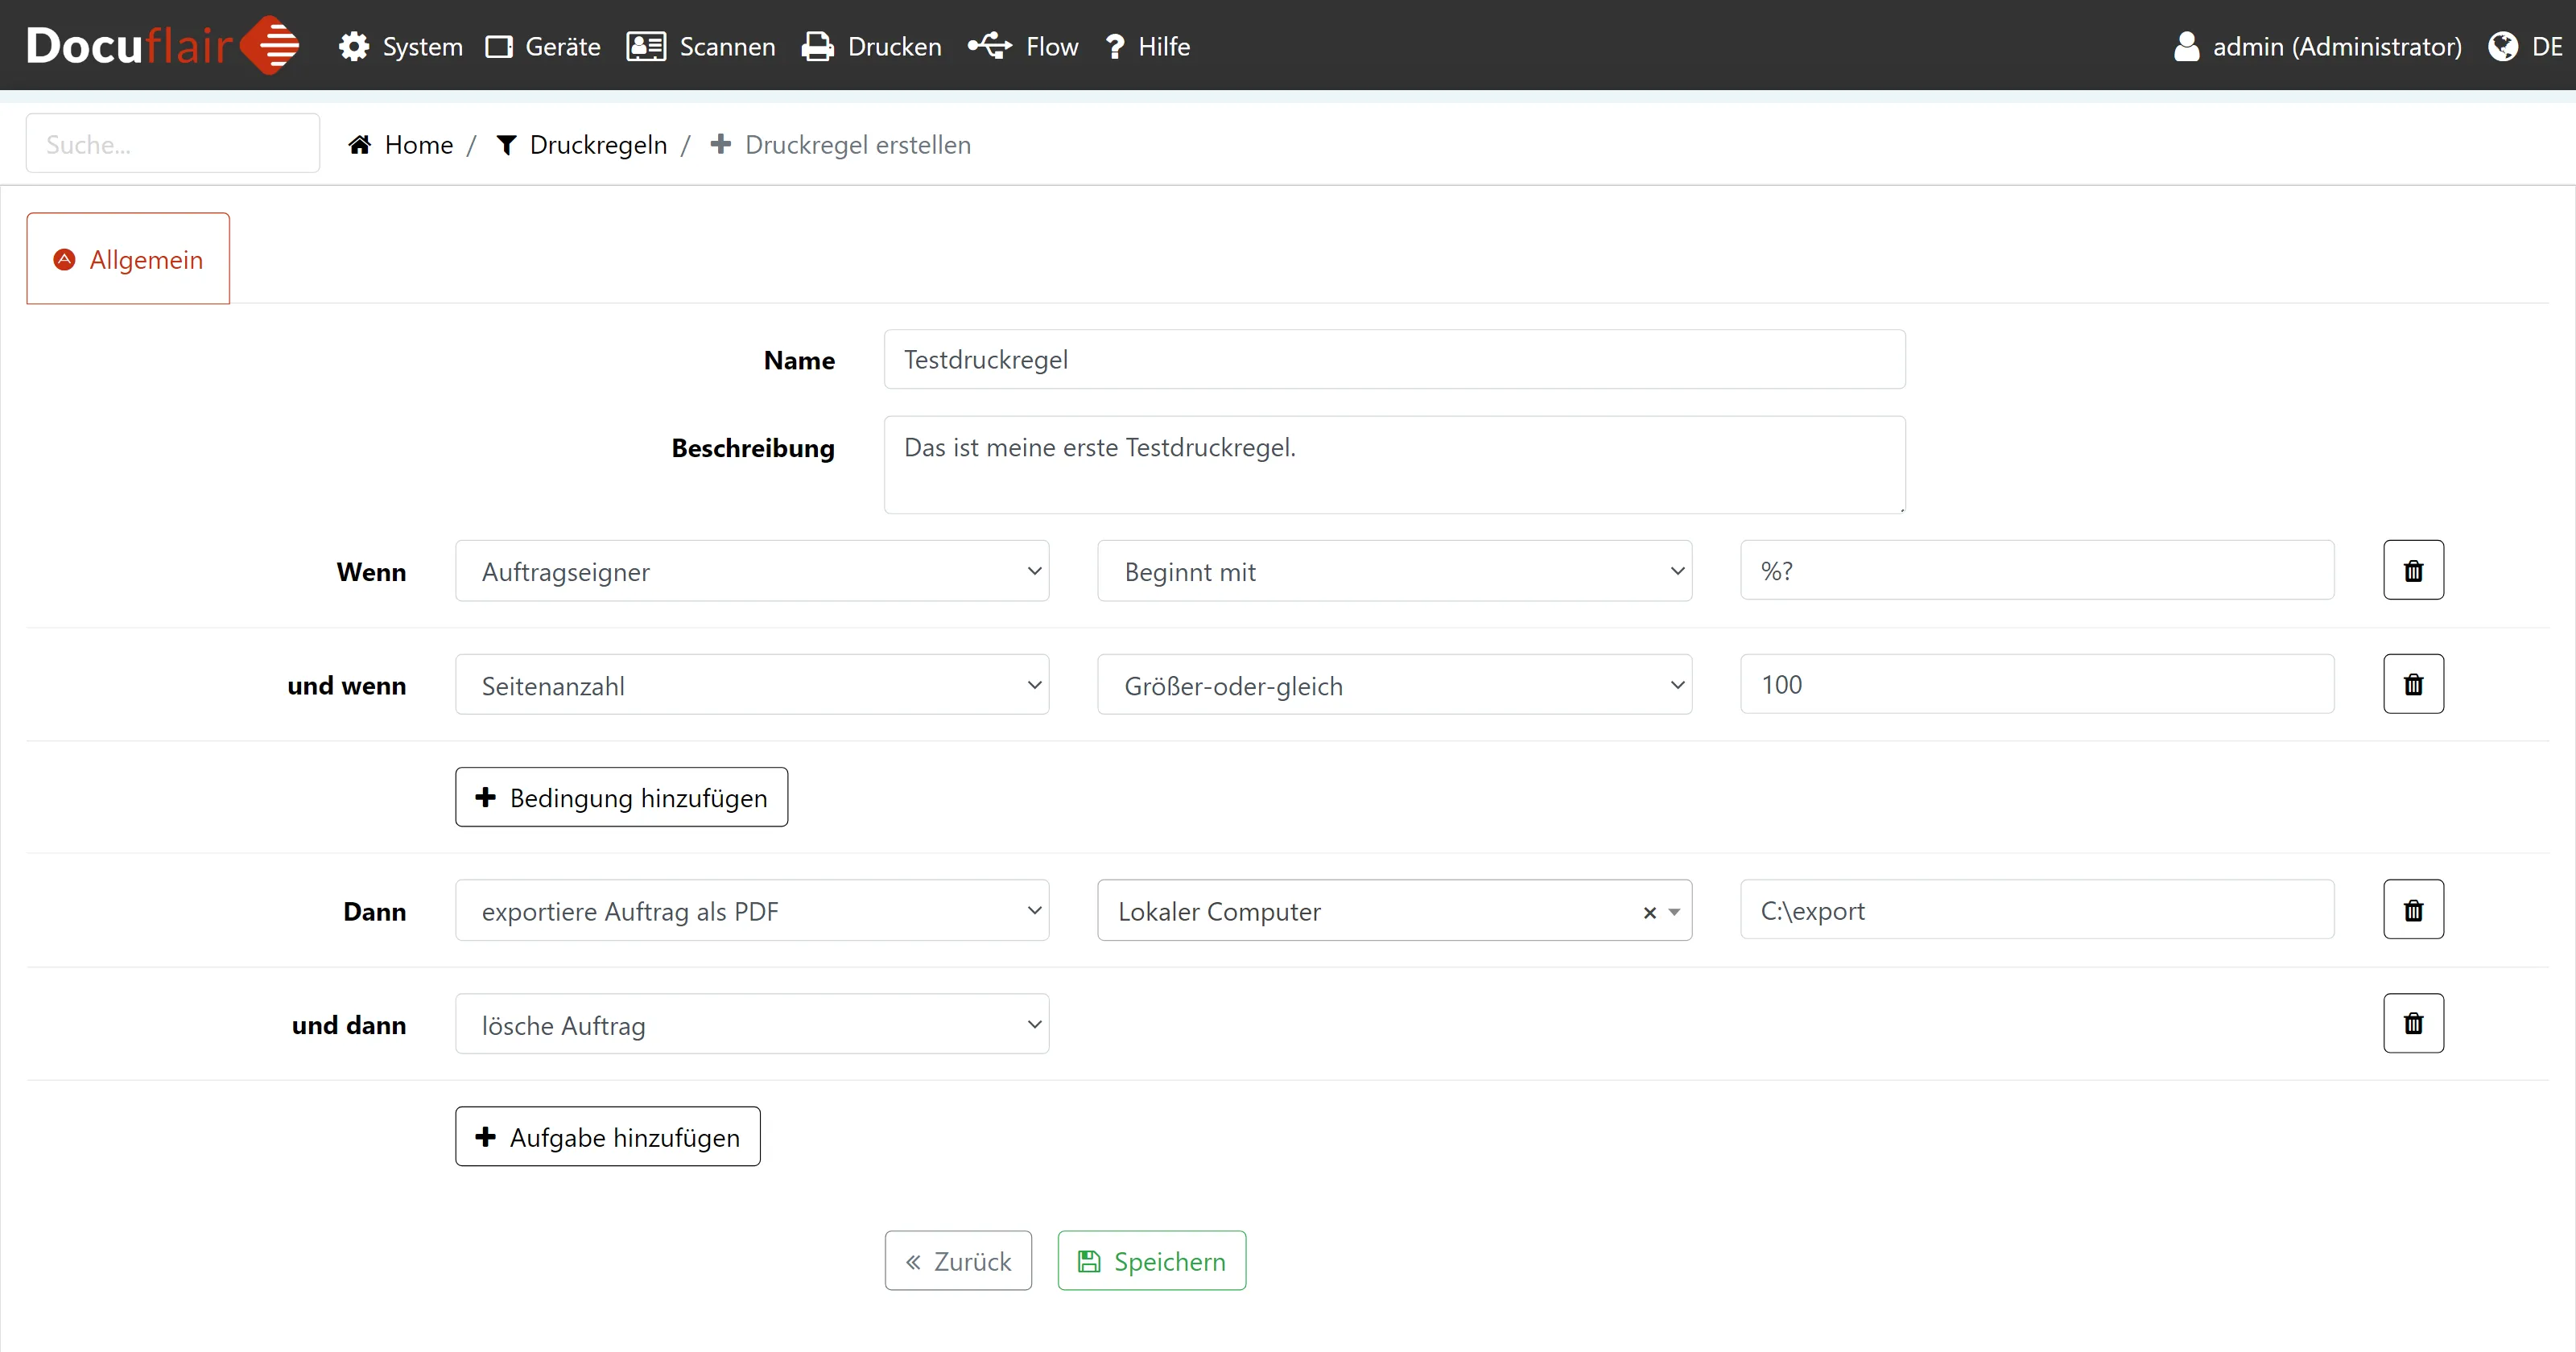Screen dimensions: 2576x1352
Task: Click 'Bedingung hinzufügen' button
Action: [621, 797]
